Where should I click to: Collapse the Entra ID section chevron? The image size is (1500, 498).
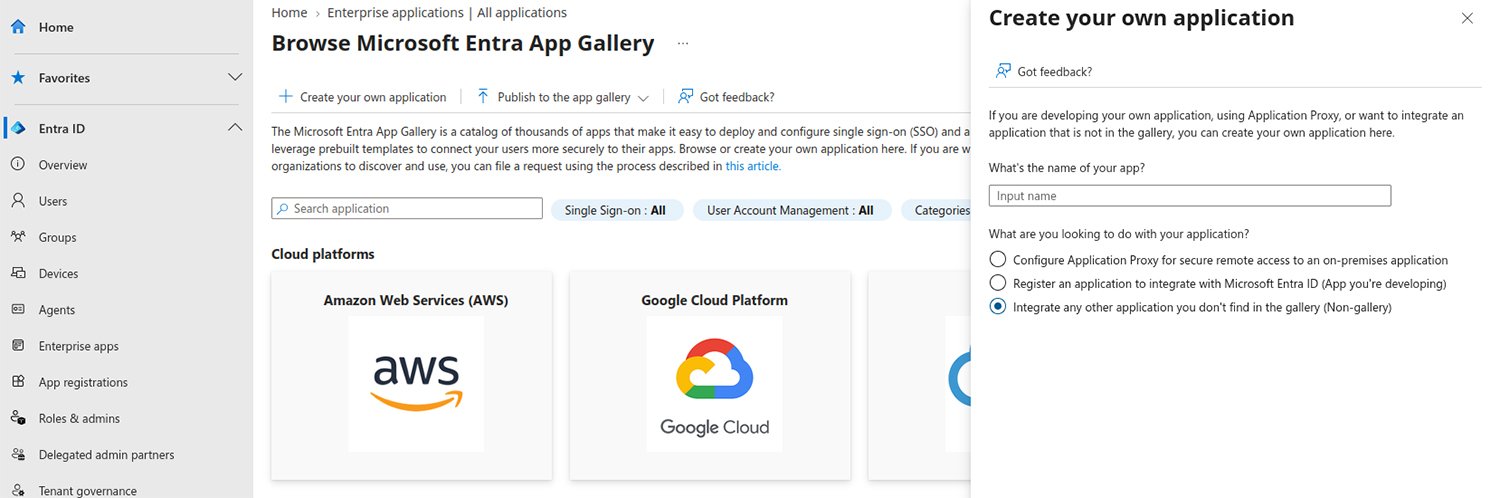[x=235, y=128]
